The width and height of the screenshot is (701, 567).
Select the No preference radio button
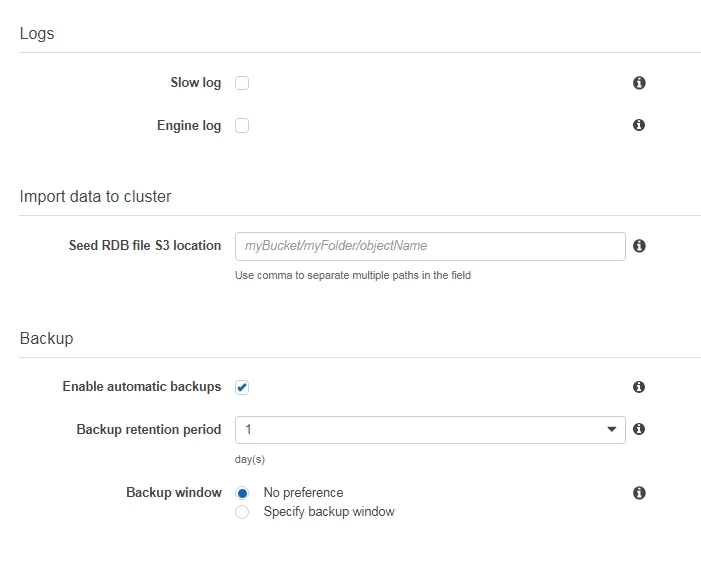coord(242,493)
